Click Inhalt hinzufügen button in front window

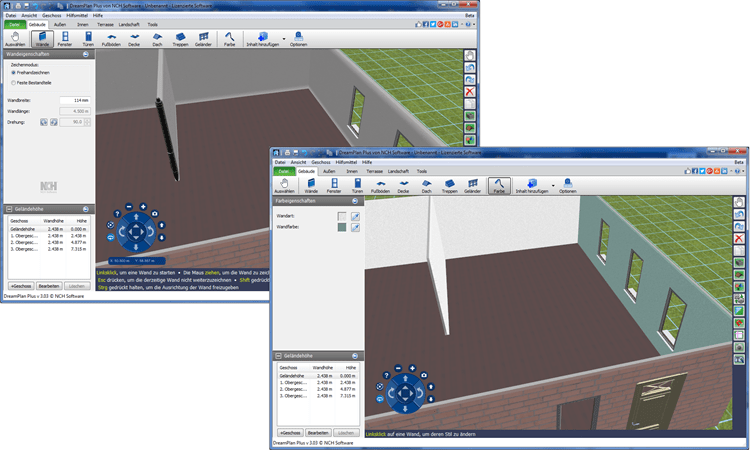pyautogui.click(x=531, y=186)
